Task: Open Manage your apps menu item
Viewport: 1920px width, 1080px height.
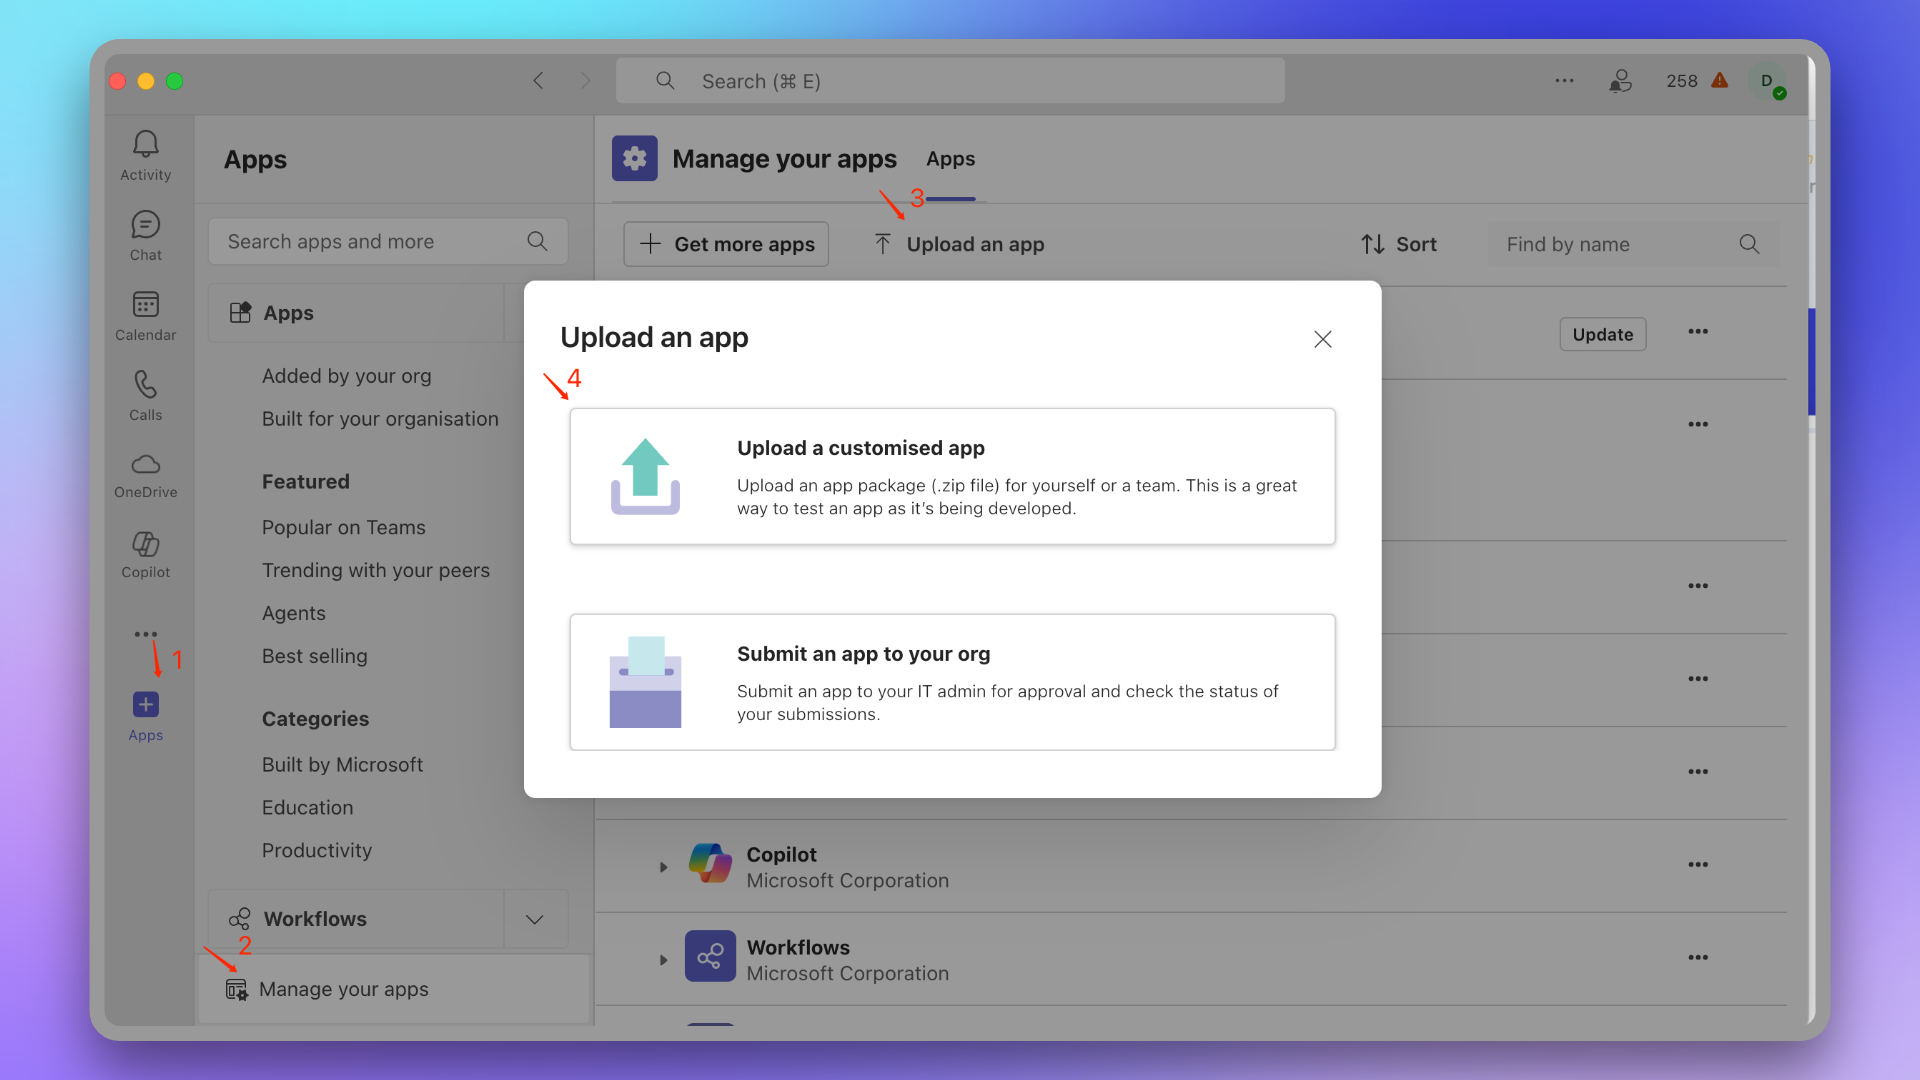Action: (343, 989)
